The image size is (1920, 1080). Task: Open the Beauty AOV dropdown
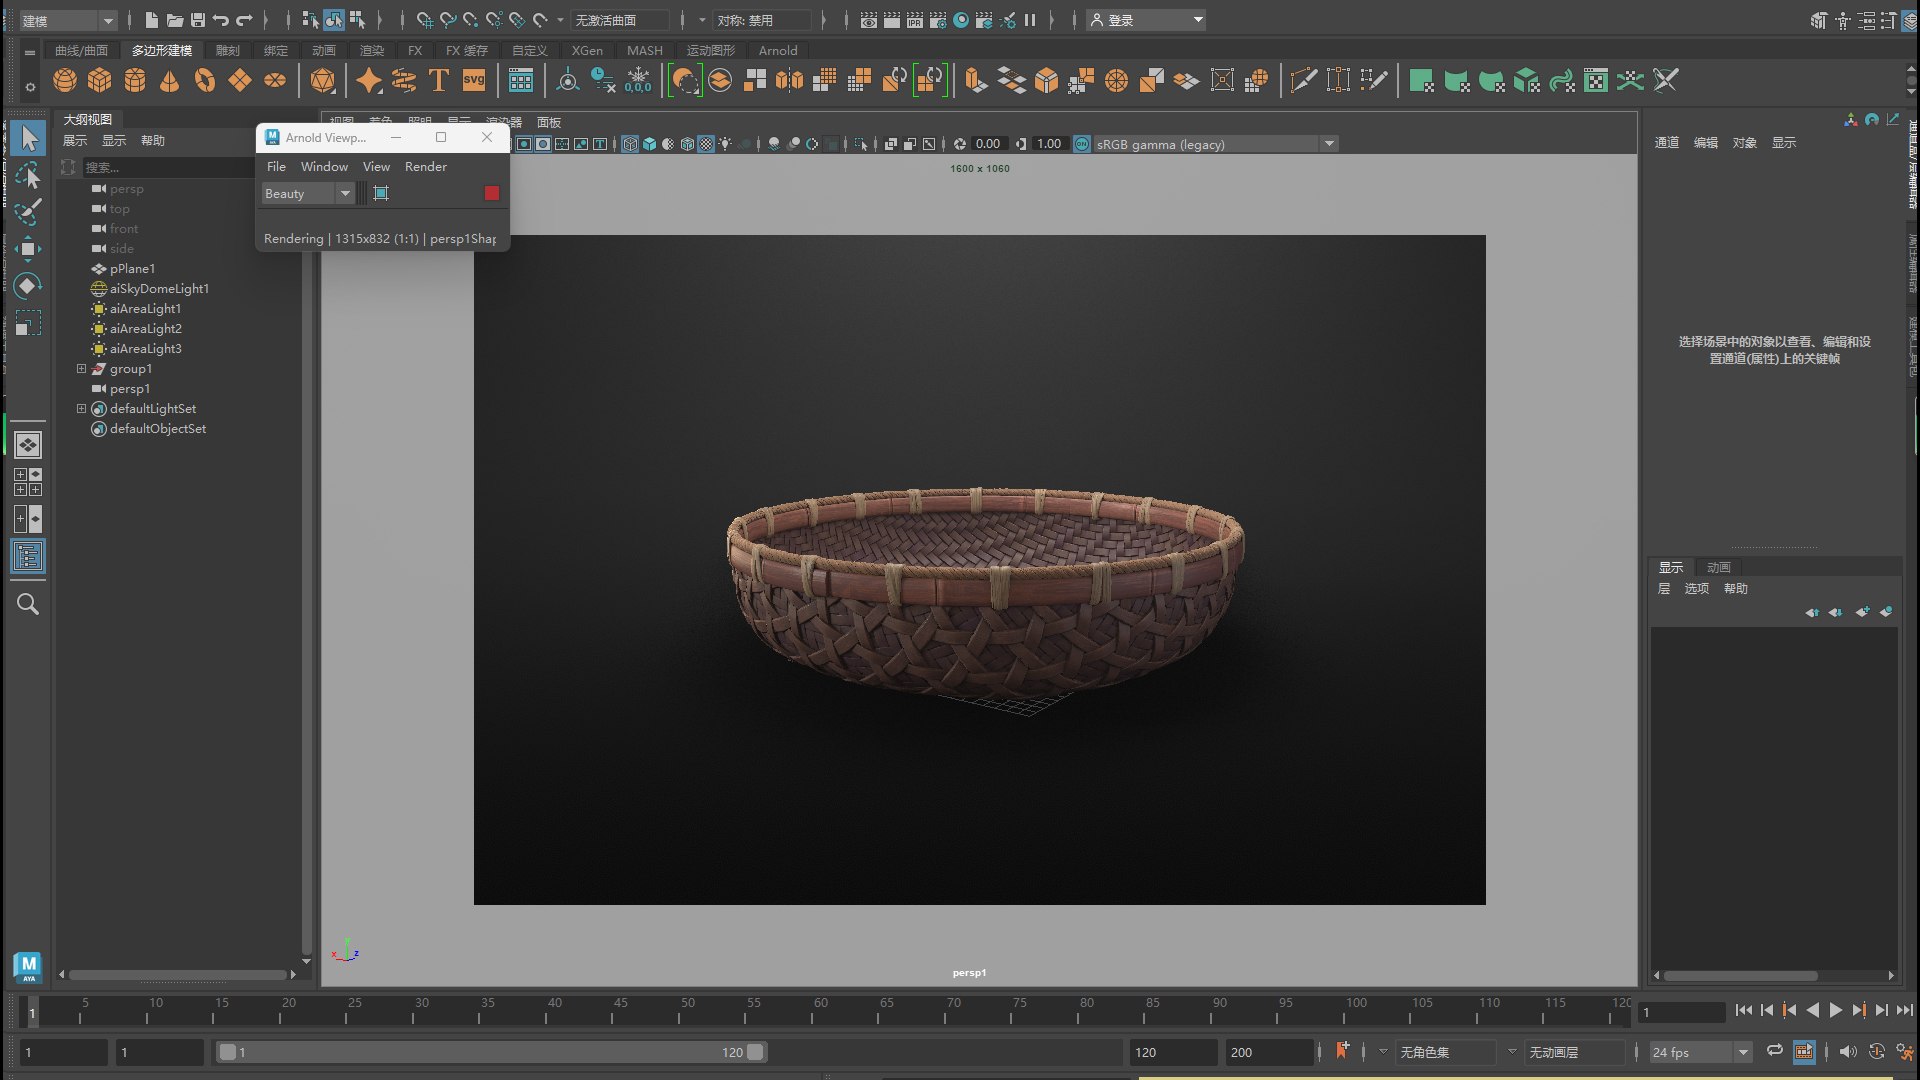(307, 193)
